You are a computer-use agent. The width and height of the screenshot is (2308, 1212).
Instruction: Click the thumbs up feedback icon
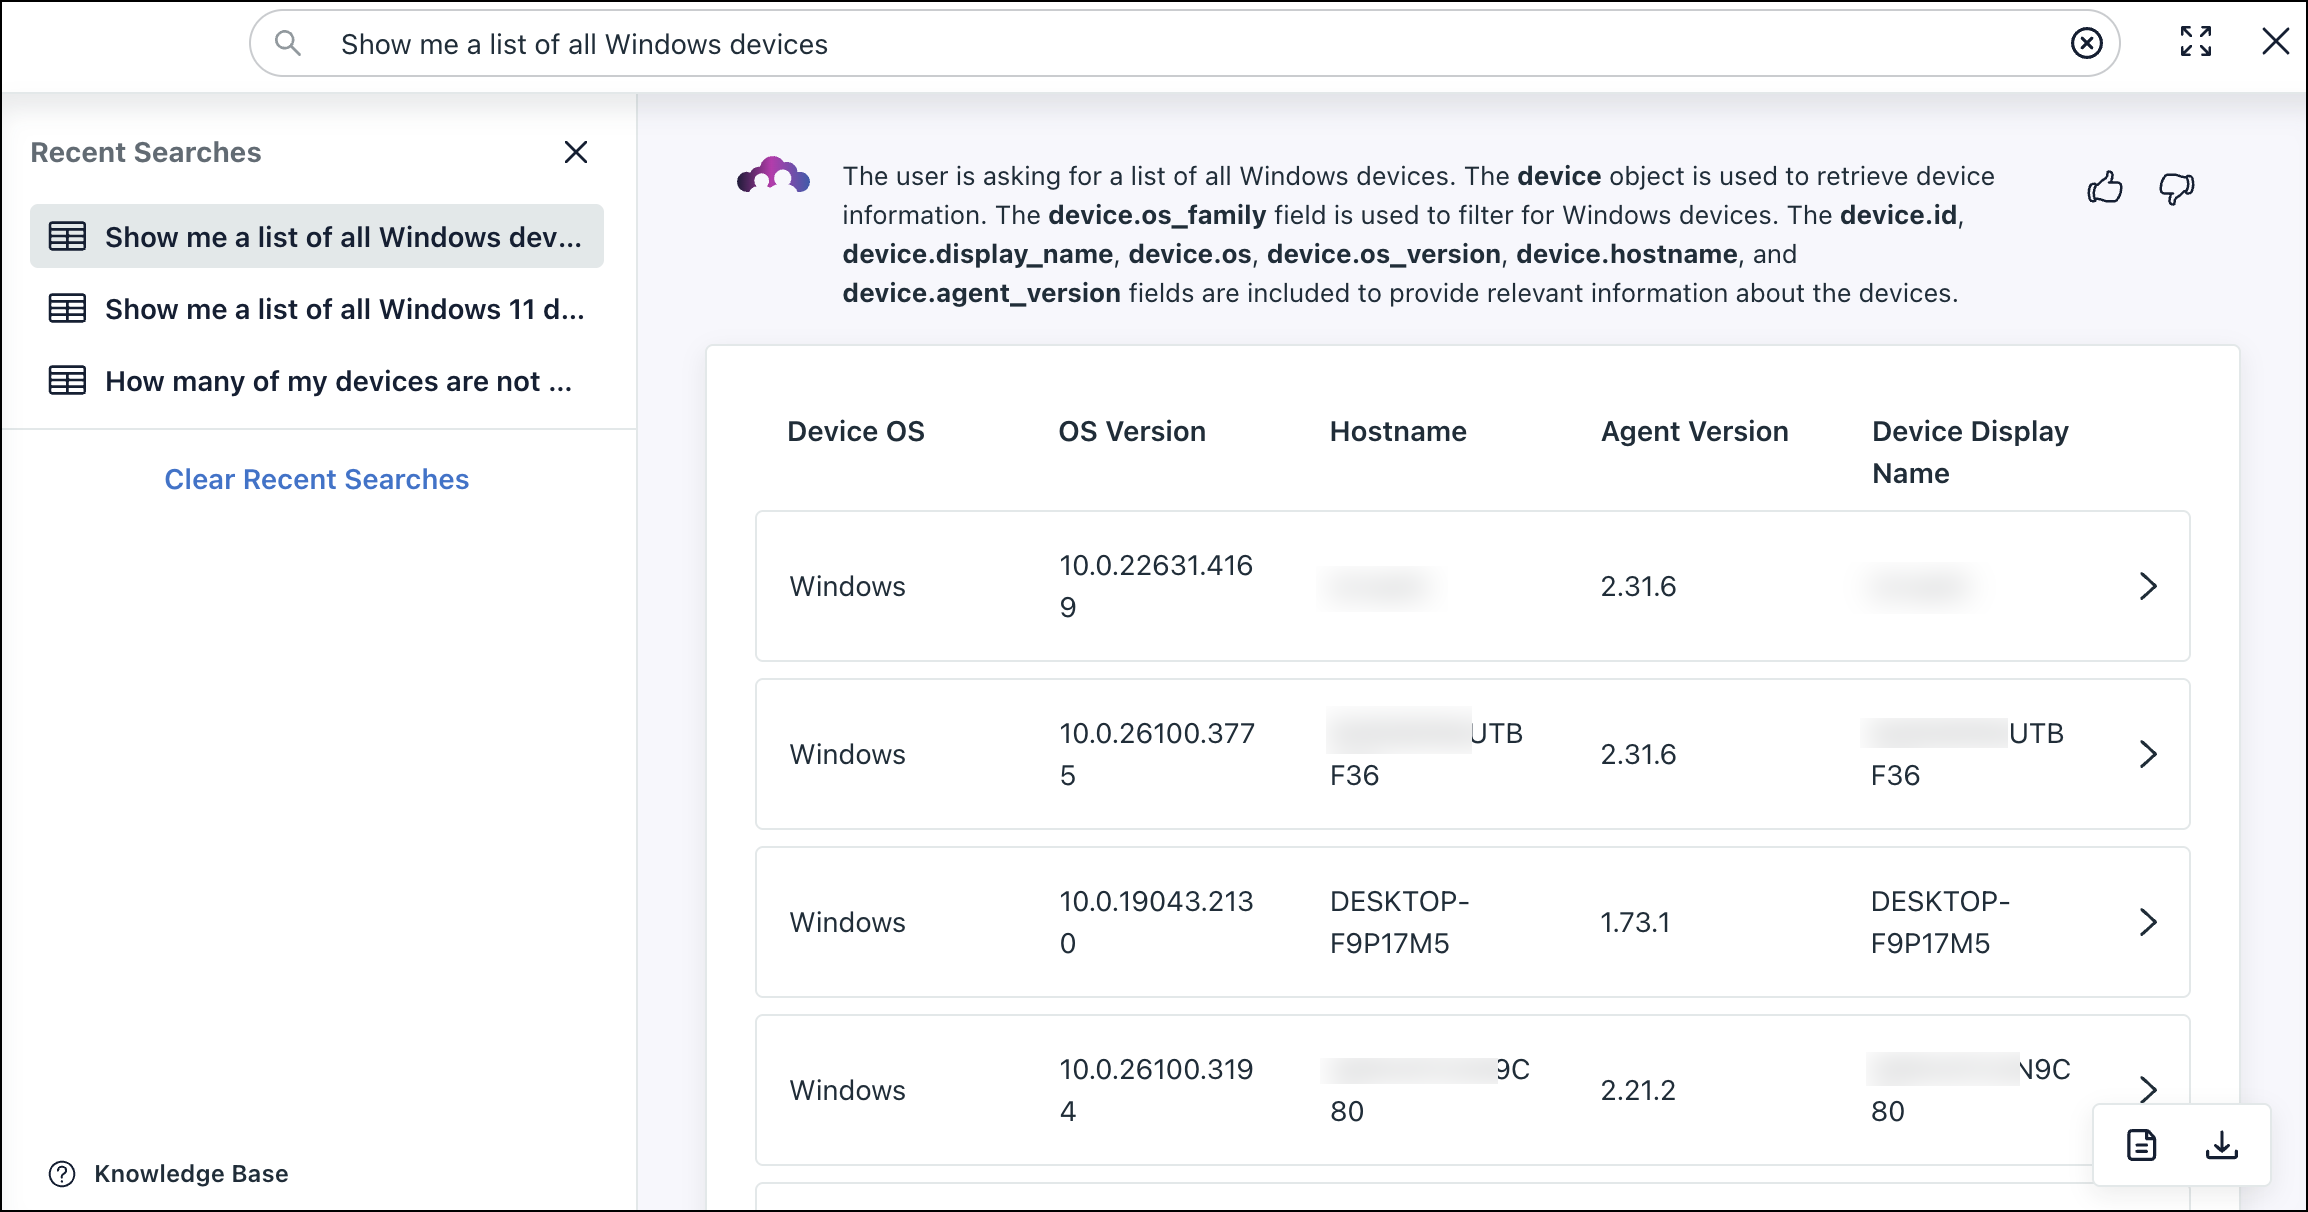[x=2105, y=188]
